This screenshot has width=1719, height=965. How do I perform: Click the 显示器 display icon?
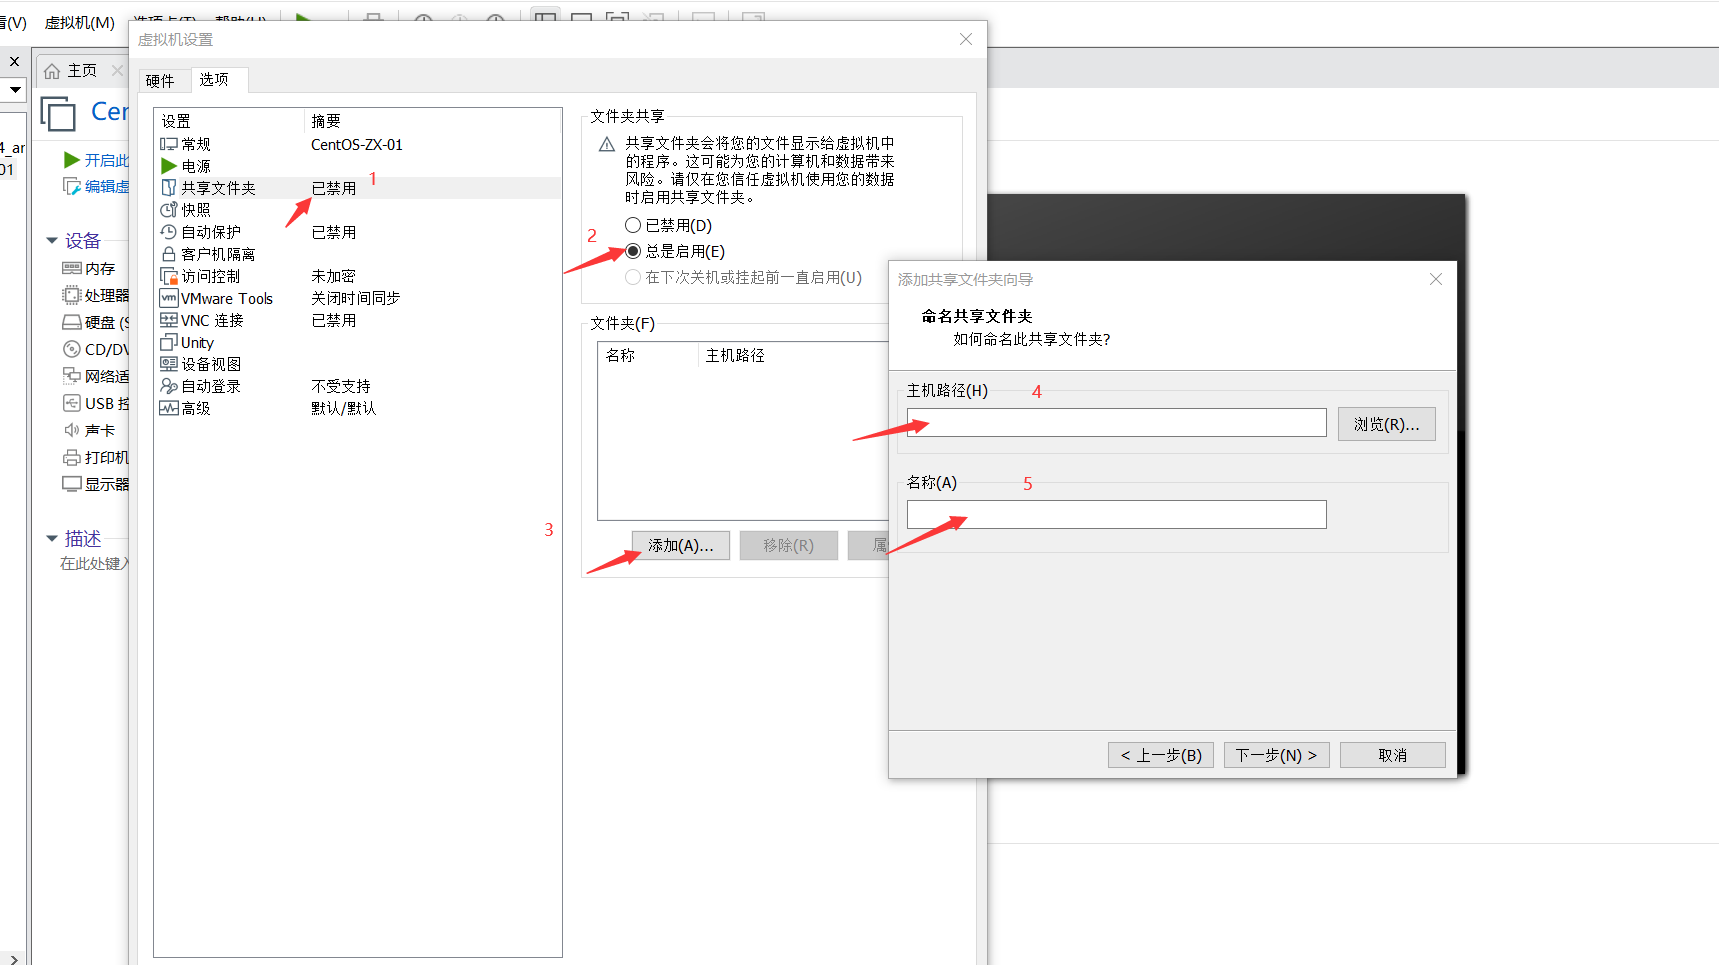72,484
